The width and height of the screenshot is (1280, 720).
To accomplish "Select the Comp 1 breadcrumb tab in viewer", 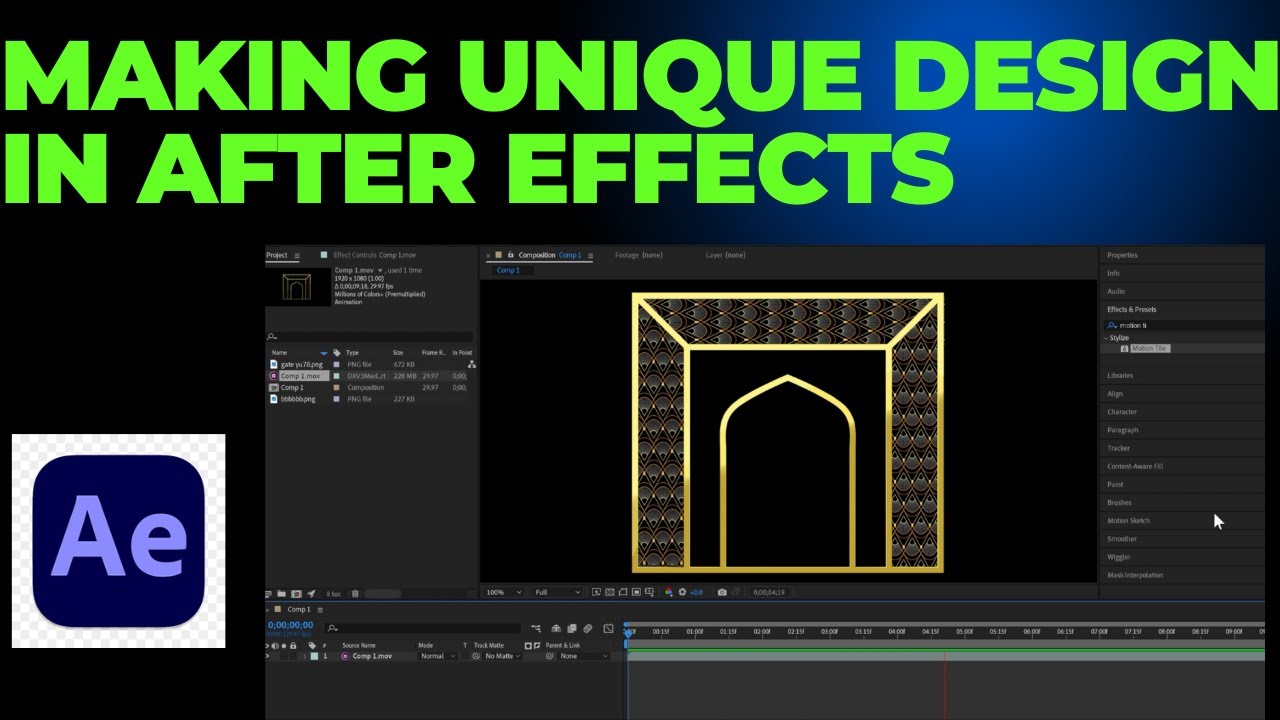I will 508,270.
